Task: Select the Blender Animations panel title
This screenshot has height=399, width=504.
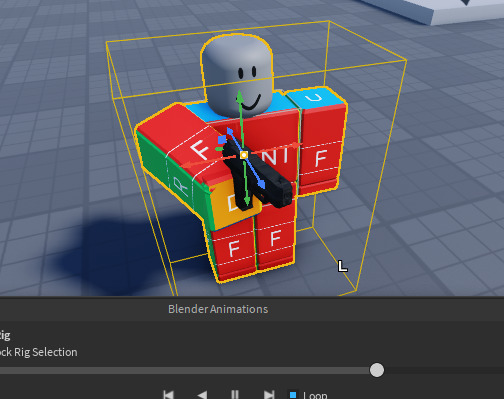Action: 218,309
